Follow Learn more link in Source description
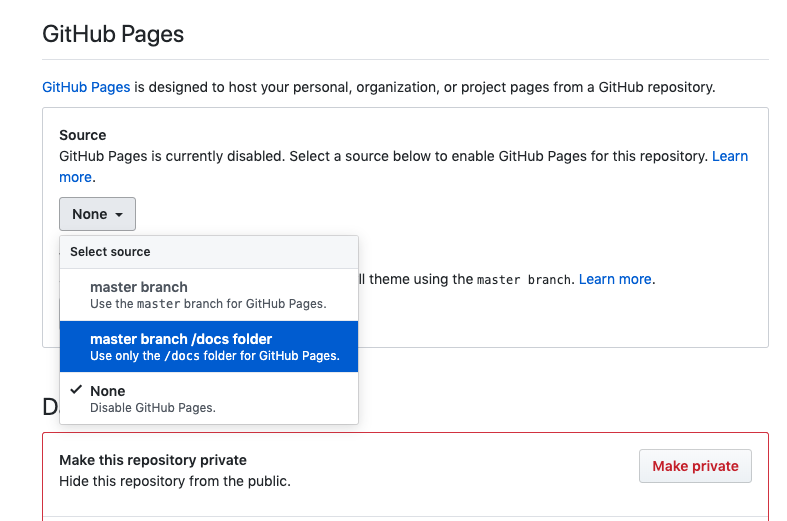The image size is (787, 521). click(x=730, y=157)
